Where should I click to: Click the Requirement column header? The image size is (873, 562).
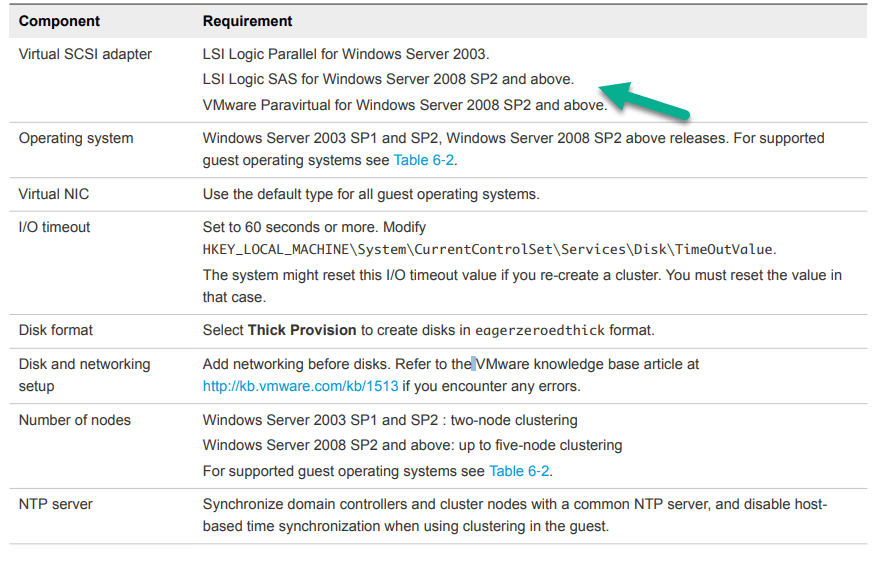[x=248, y=20]
